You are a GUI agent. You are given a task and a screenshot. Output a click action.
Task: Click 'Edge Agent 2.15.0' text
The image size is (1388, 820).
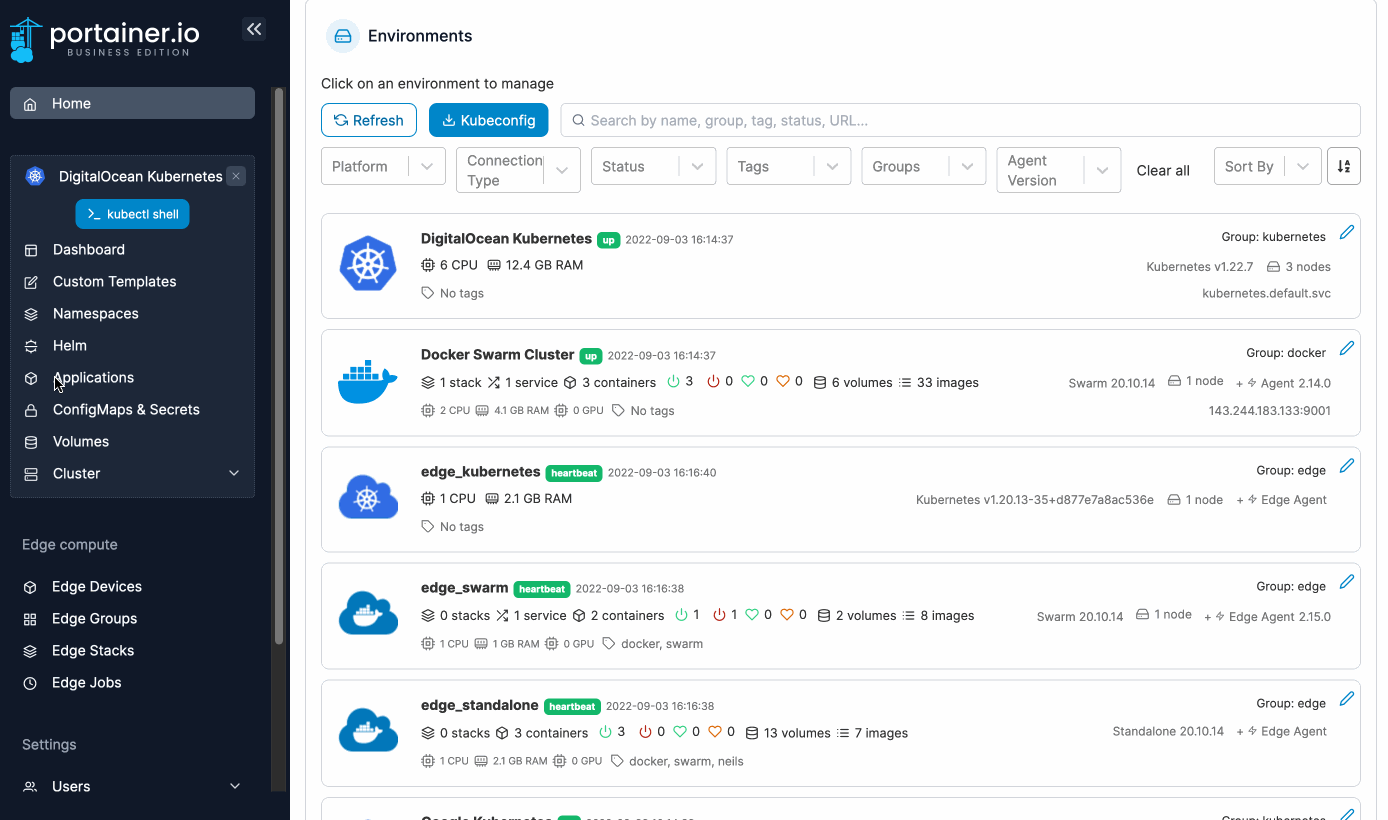coord(1279,617)
